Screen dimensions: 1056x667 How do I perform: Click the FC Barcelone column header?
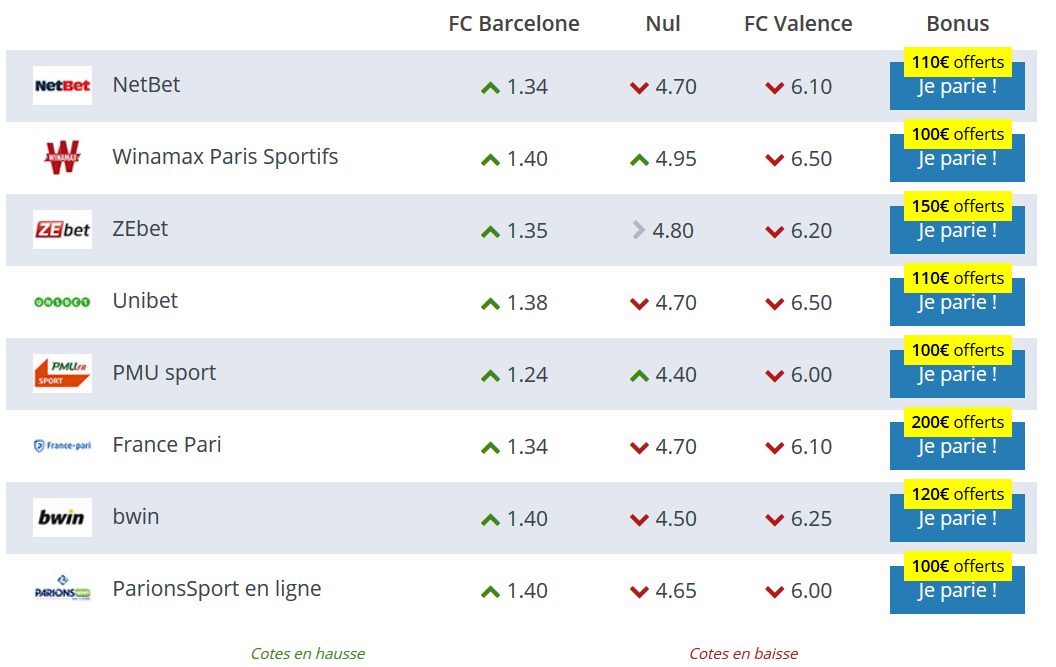click(x=514, y=24)
